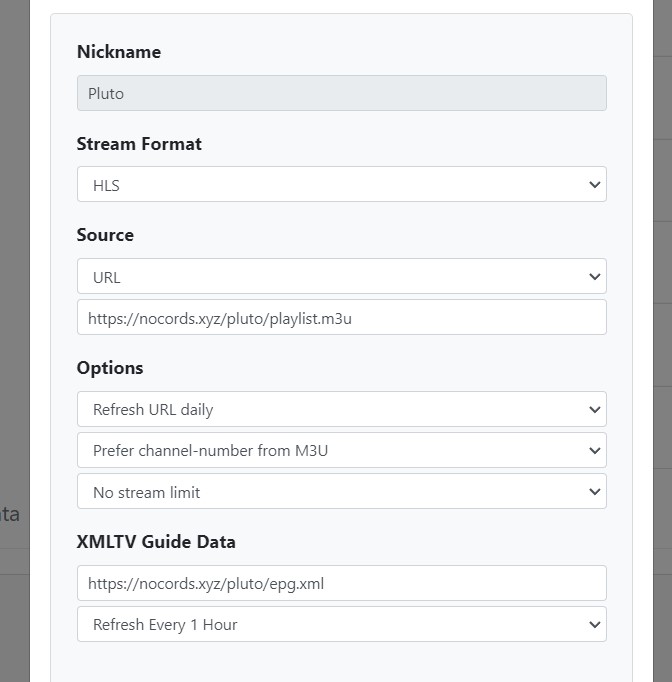Click the chevron arrow on Stream Format select

point(594,185)
